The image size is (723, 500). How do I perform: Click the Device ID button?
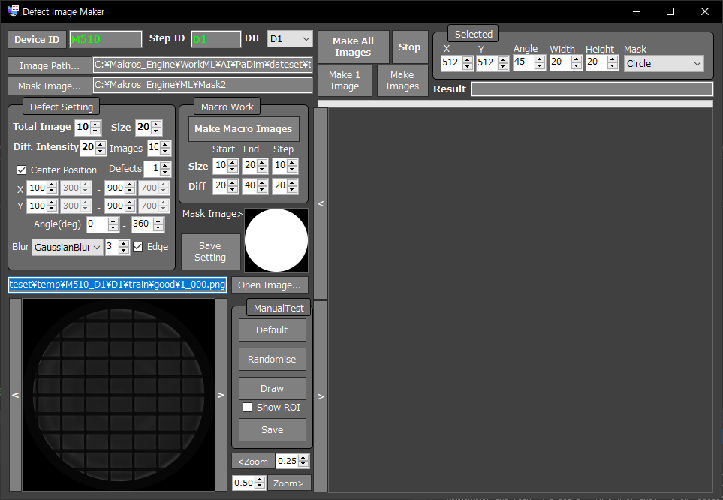36,40
